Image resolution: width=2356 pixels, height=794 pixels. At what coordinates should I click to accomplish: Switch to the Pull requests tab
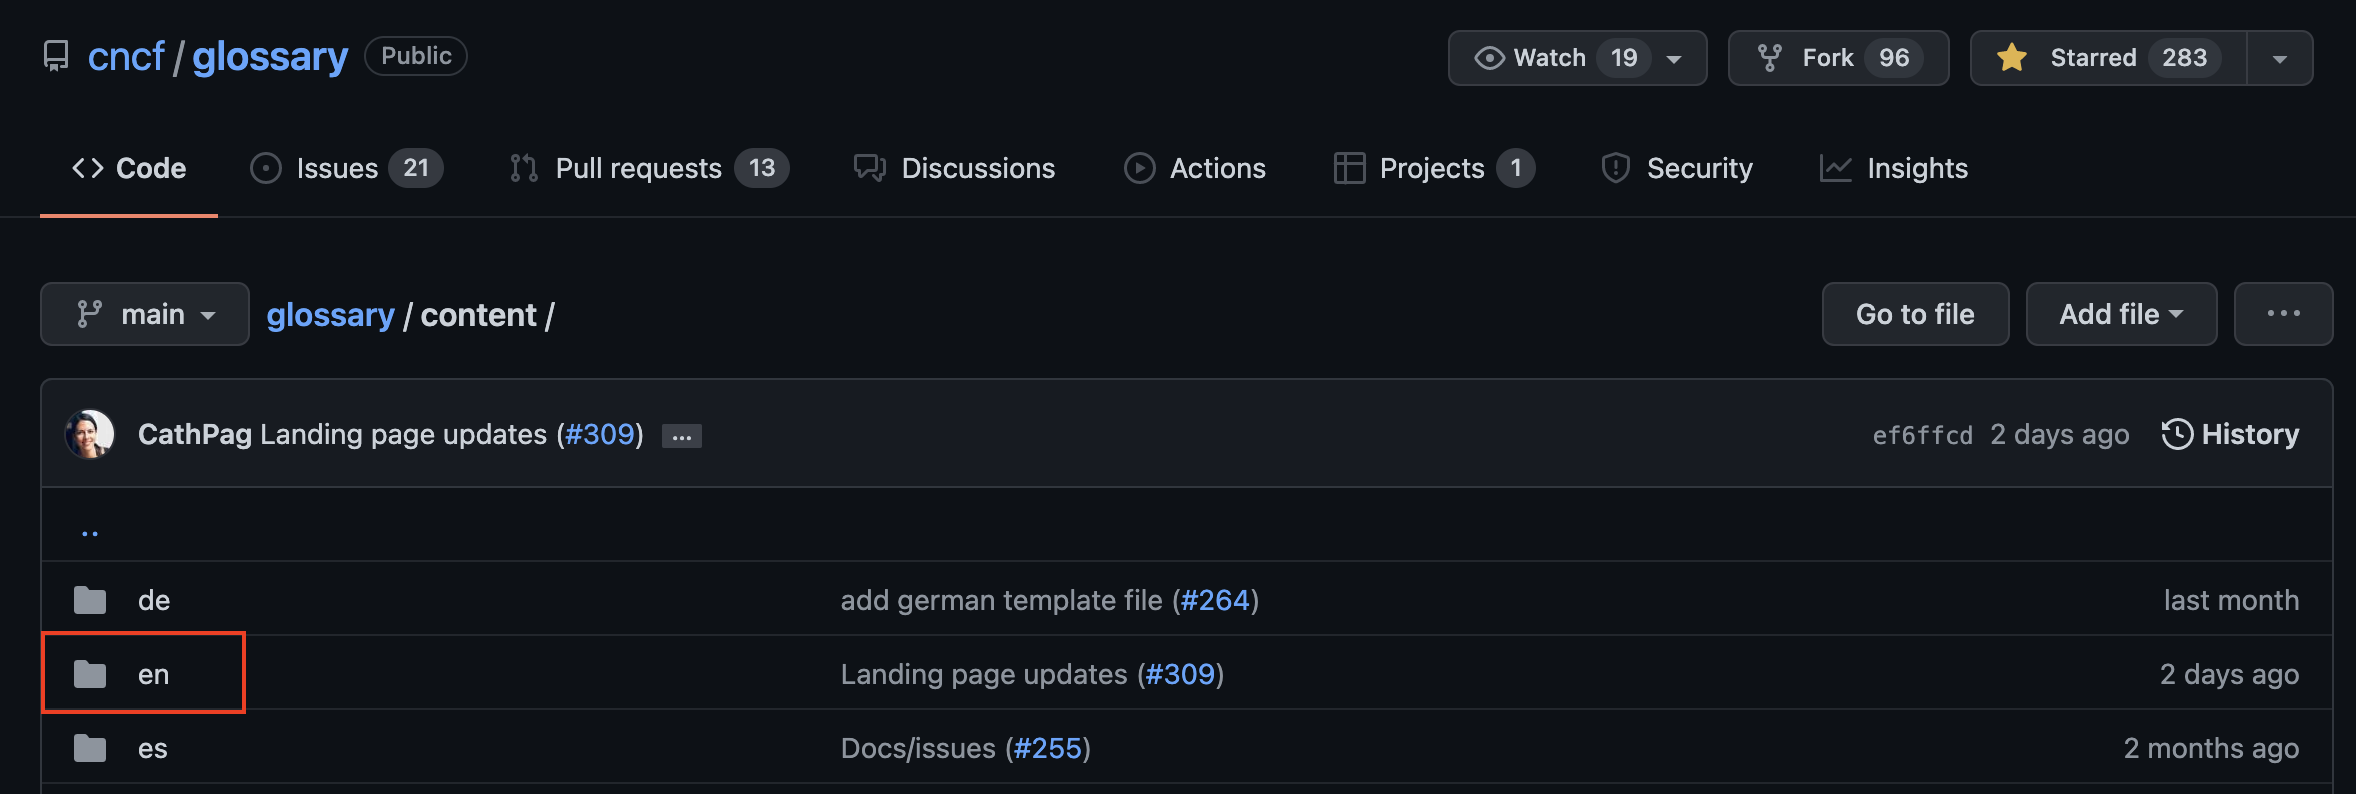click(x=640, y=168)
